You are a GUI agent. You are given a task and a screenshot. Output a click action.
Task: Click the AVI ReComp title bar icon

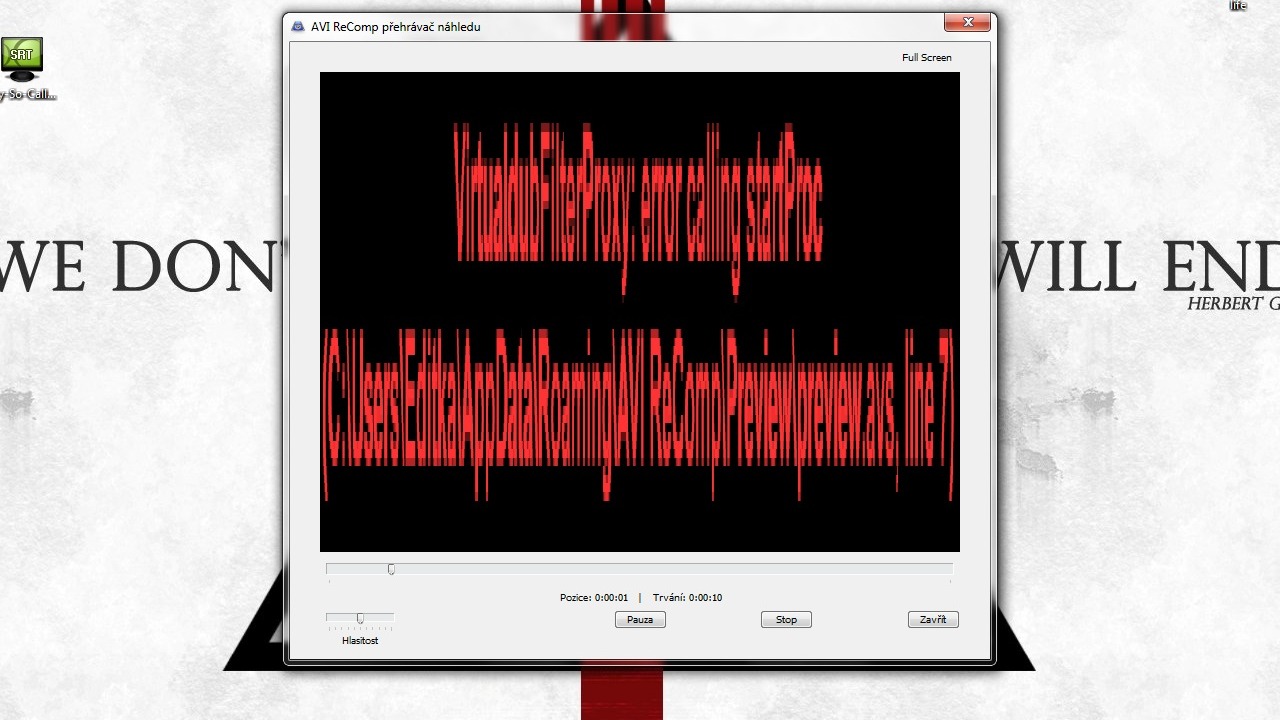click(x=298, y=27)
